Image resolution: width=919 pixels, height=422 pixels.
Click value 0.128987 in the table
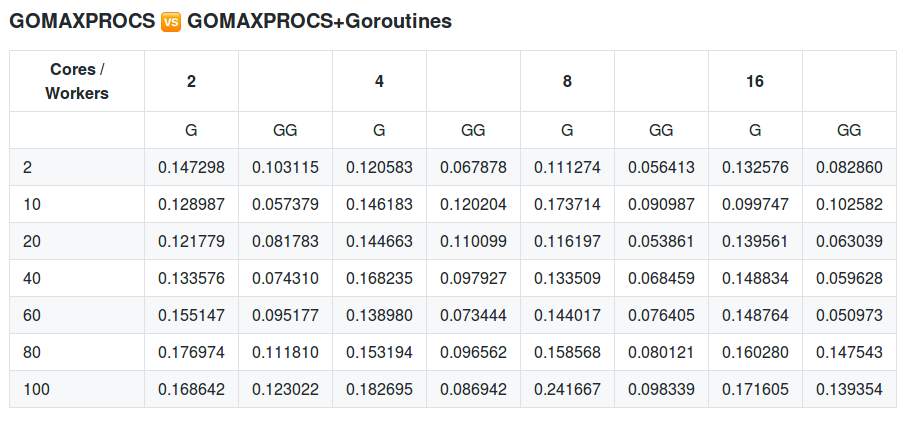pyautogui.click(x=192, y=205)
